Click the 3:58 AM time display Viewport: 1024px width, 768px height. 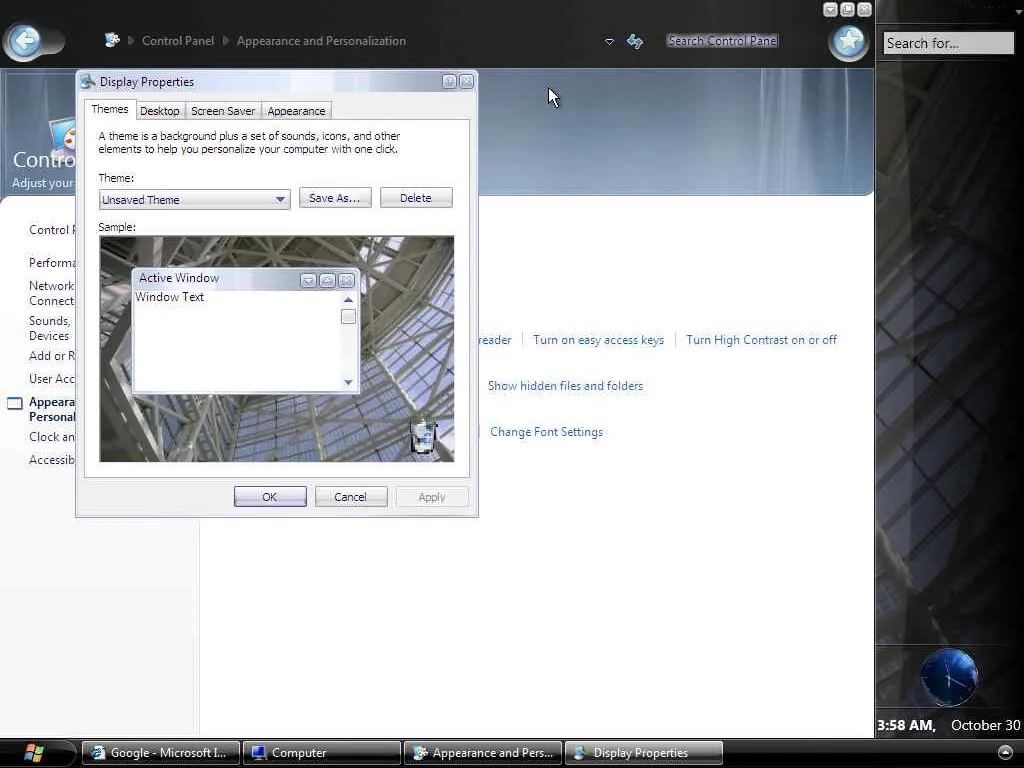[906, 725]
